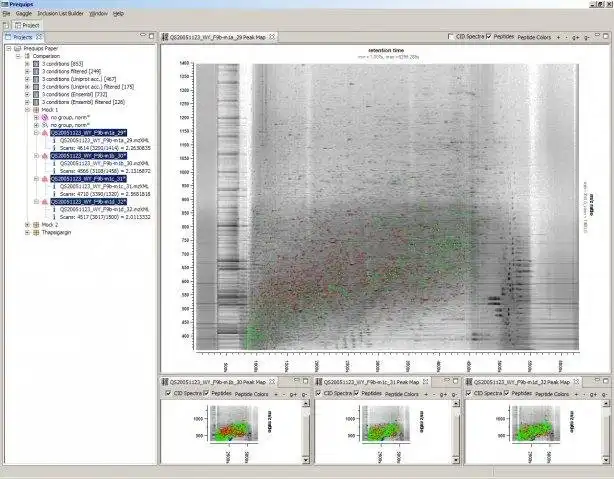Collapse the Mock 1 tree node

coord(27,110)
